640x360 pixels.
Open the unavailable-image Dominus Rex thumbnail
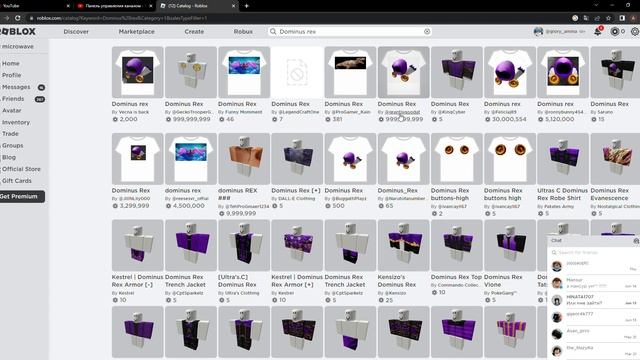297,72
